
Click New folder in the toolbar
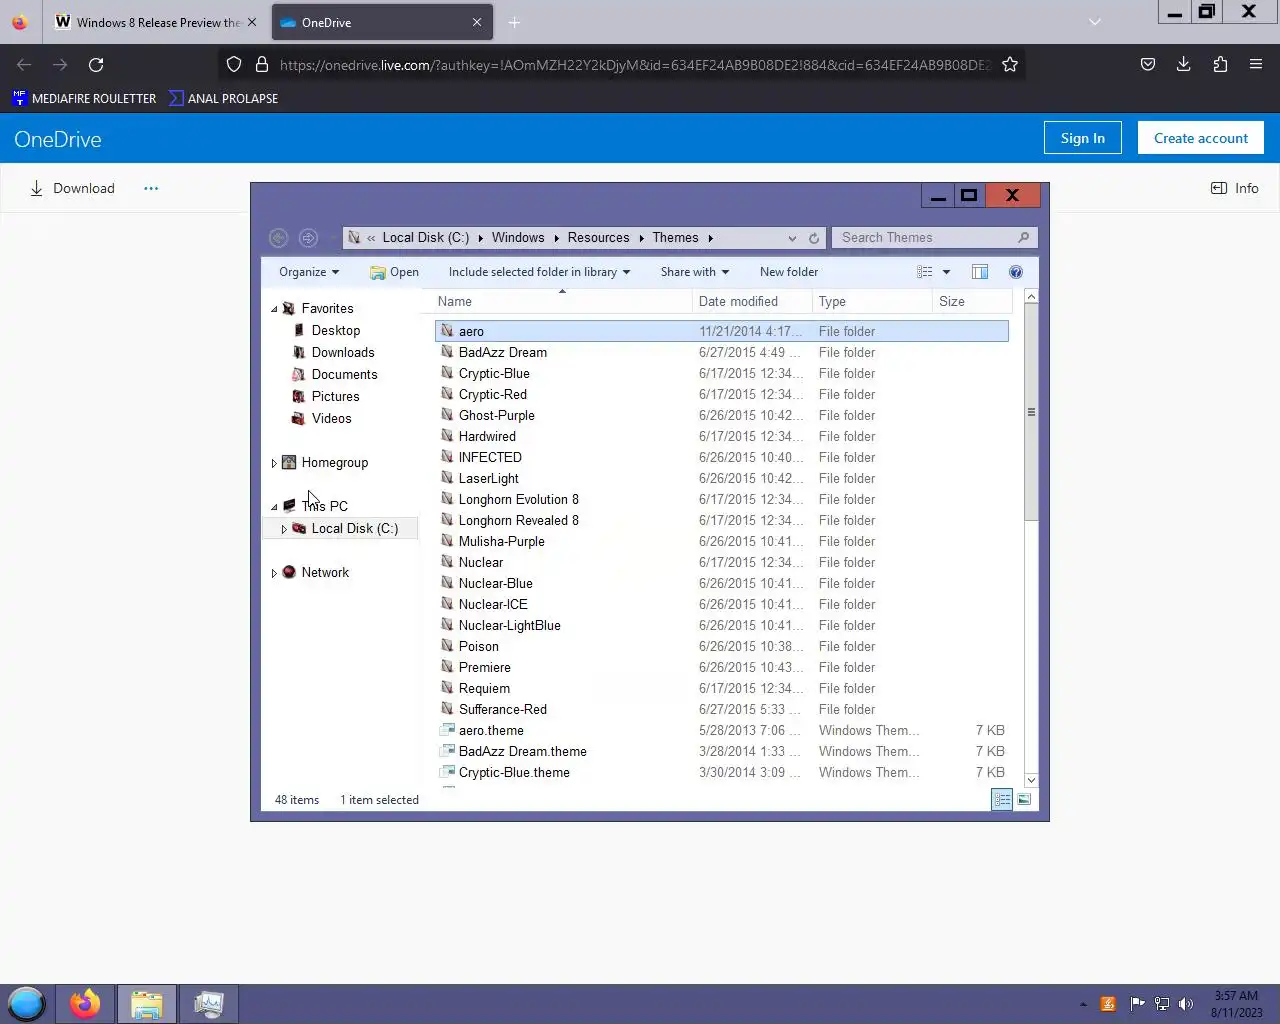tap(789, 272)
